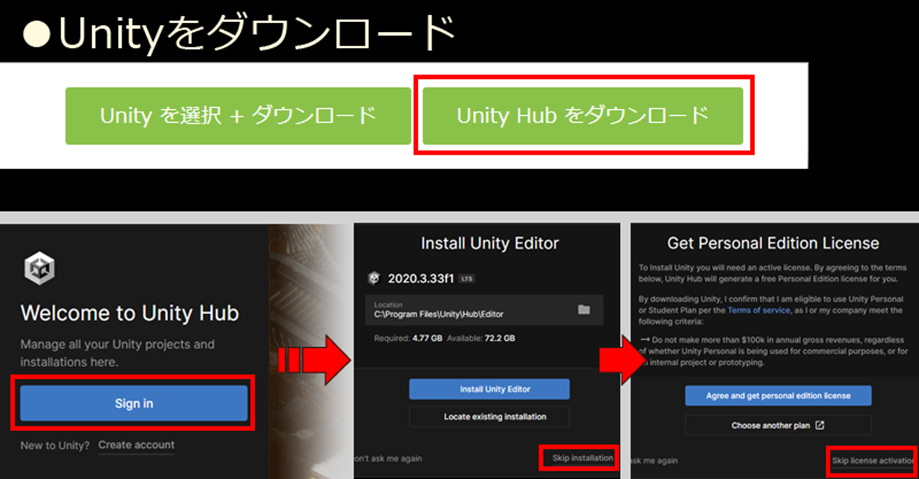Viewport: 919px width, 479px height.
Task: Click the 'Available: 72.2 GB' text
Action: pos(481,338)
